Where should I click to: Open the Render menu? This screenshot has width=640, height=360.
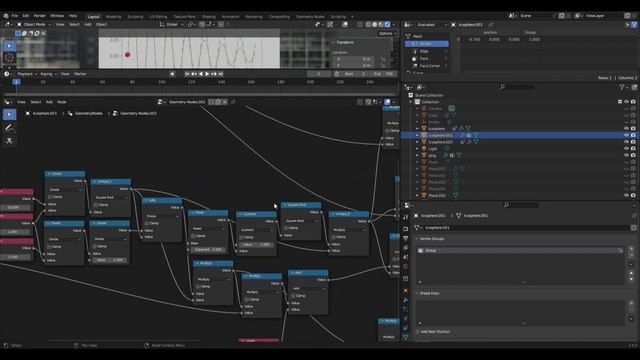click(x=40, y=16)
